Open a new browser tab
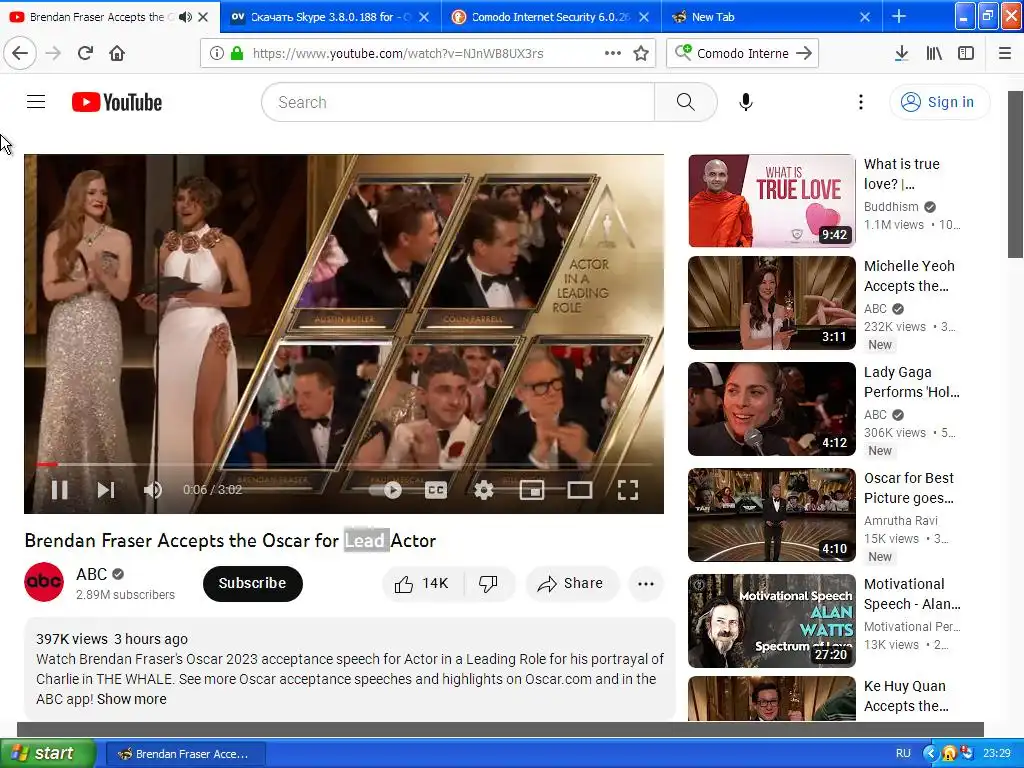The image size is (1024, 768). 899,16
